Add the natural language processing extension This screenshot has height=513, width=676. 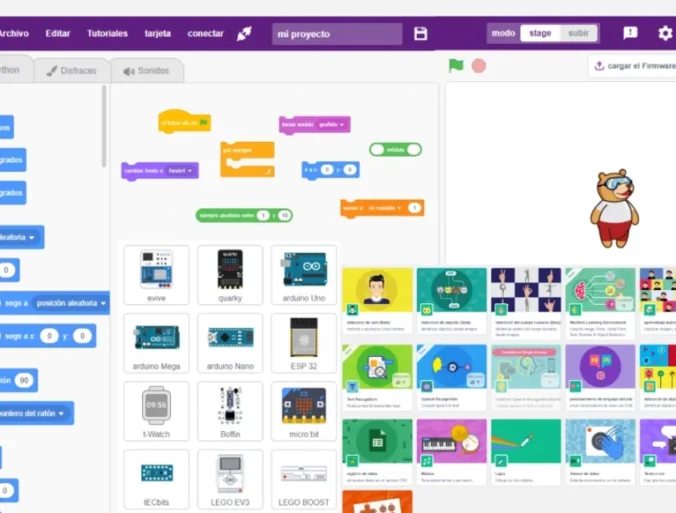[600, 377]
